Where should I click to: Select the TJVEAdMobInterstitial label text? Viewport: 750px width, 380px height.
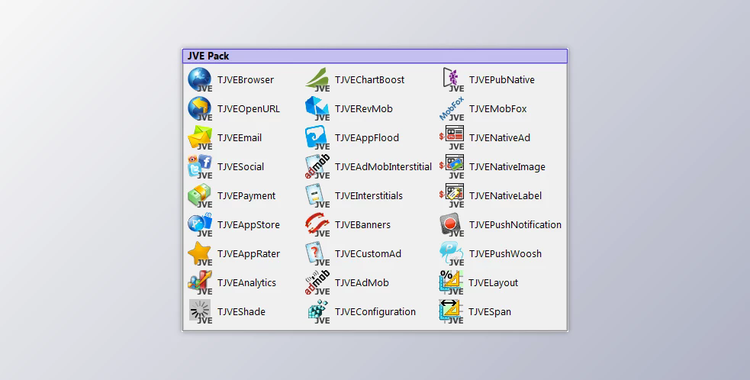coord(383,167)
